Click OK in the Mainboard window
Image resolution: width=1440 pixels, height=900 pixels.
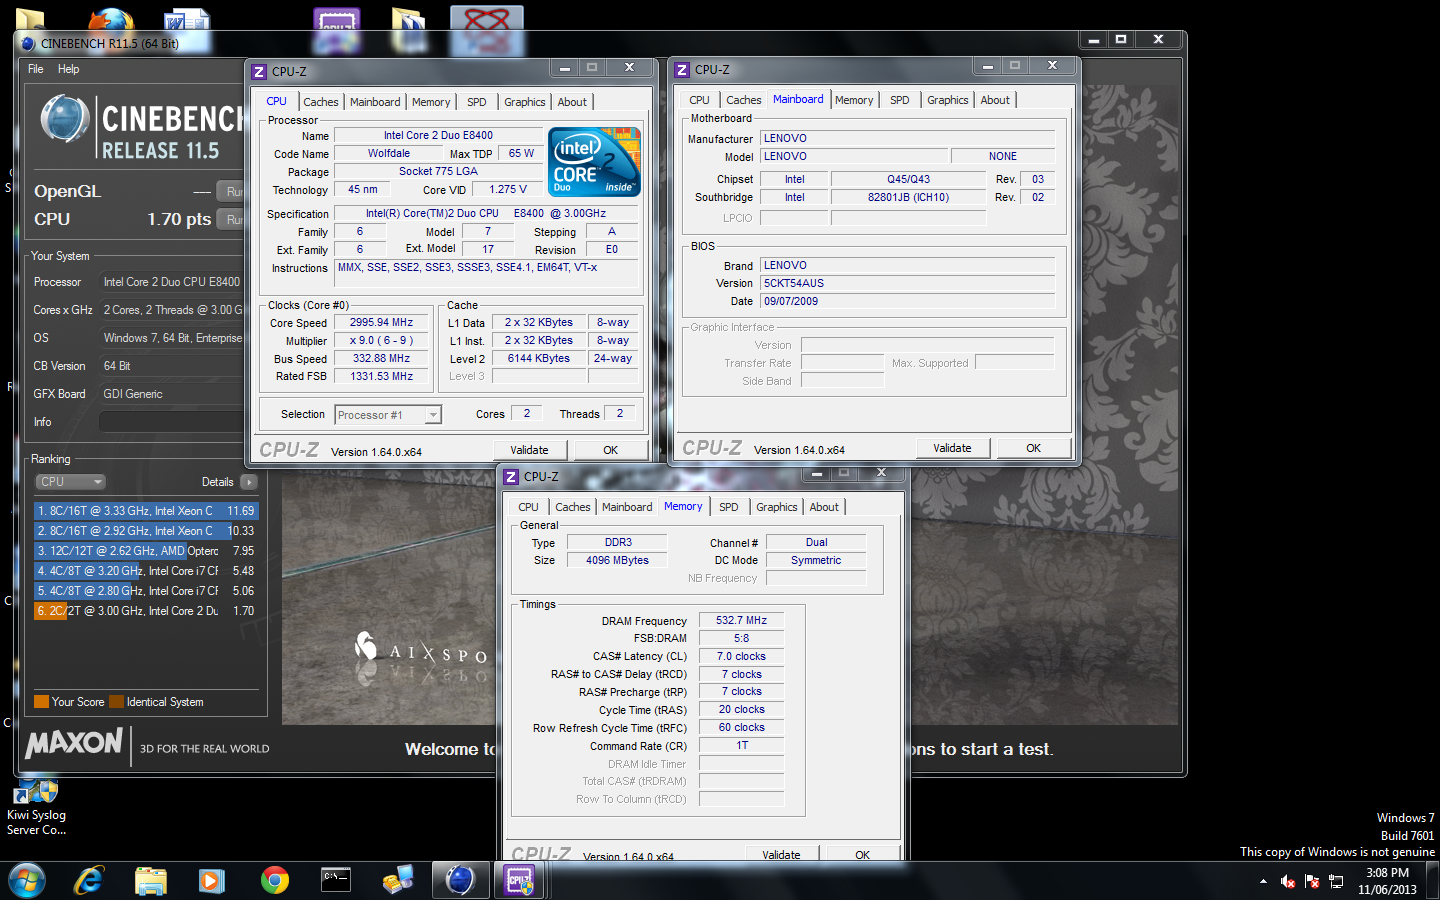coord(1033,448)
